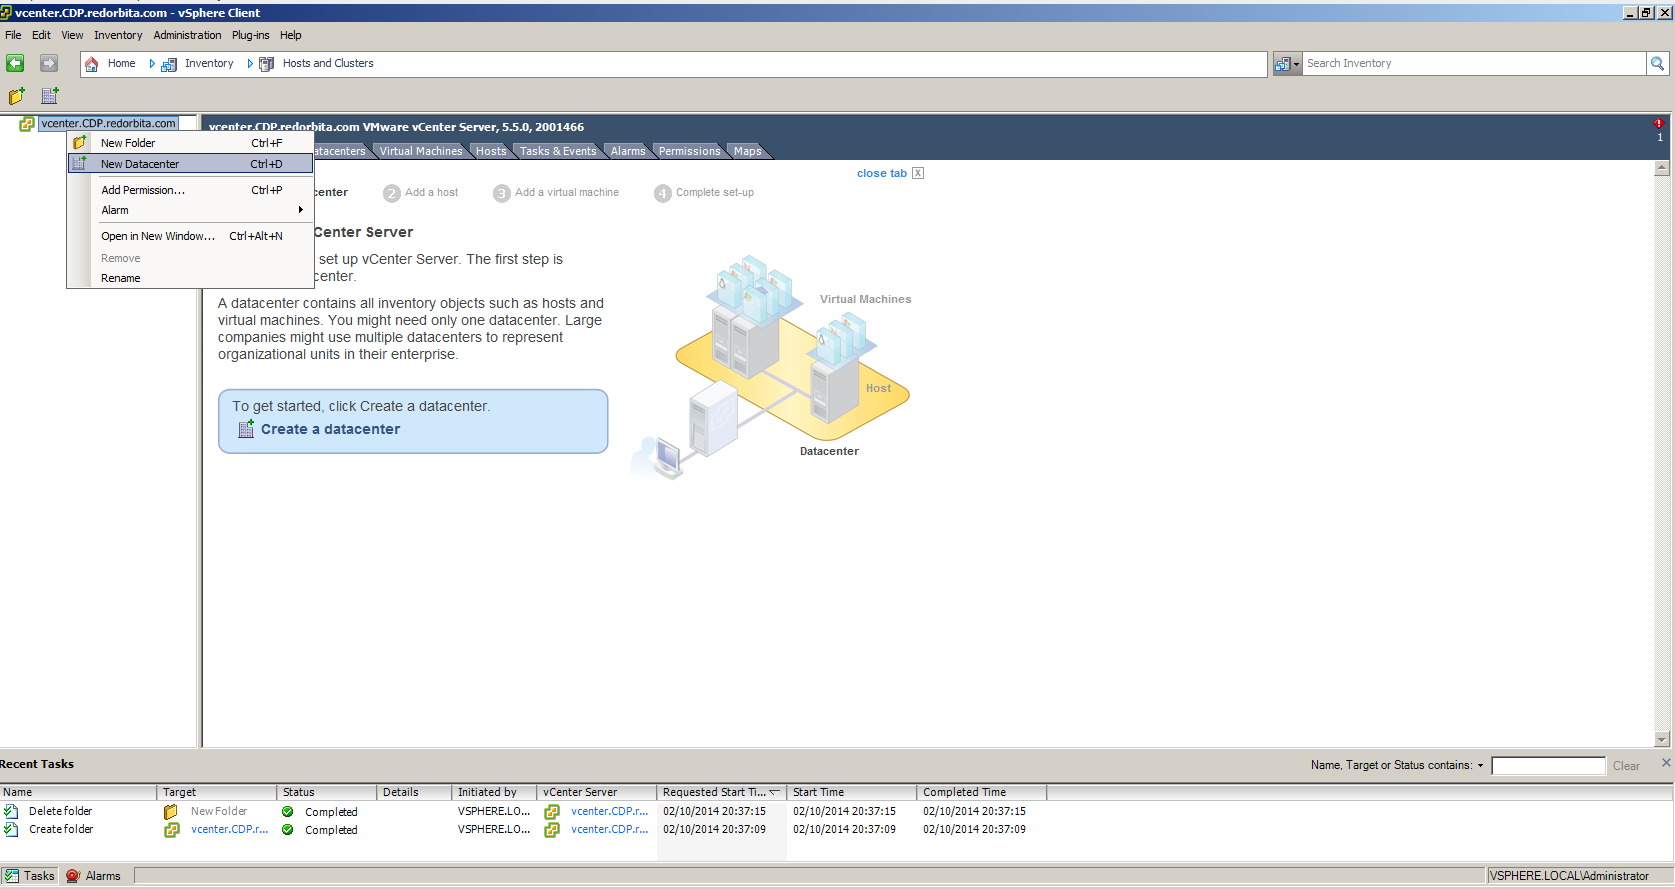Viewport: 1675px width, 889px height.
Task: Switch to the Virtual Machines tab
Action: pos(420,151)
